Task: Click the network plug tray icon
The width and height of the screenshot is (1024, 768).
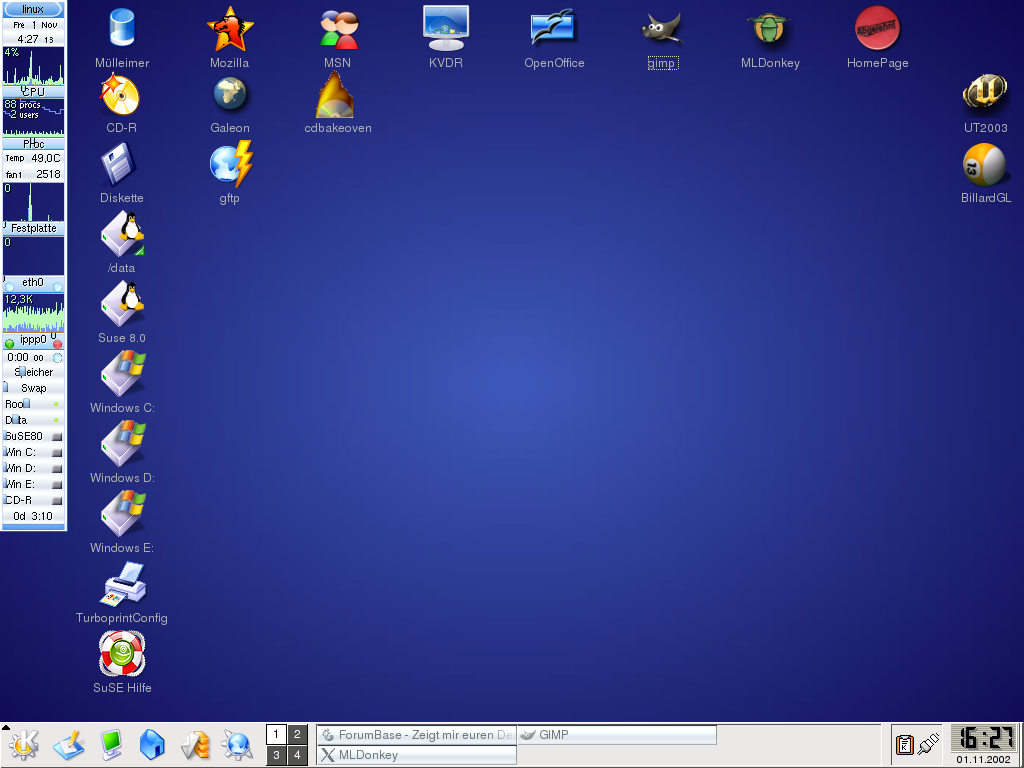Action: (928, 743)
